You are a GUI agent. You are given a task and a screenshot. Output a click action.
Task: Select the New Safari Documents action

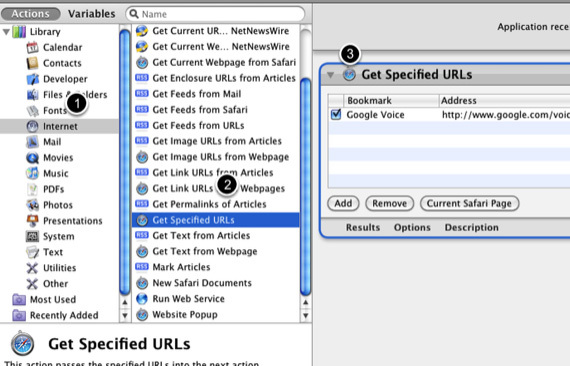216,283
